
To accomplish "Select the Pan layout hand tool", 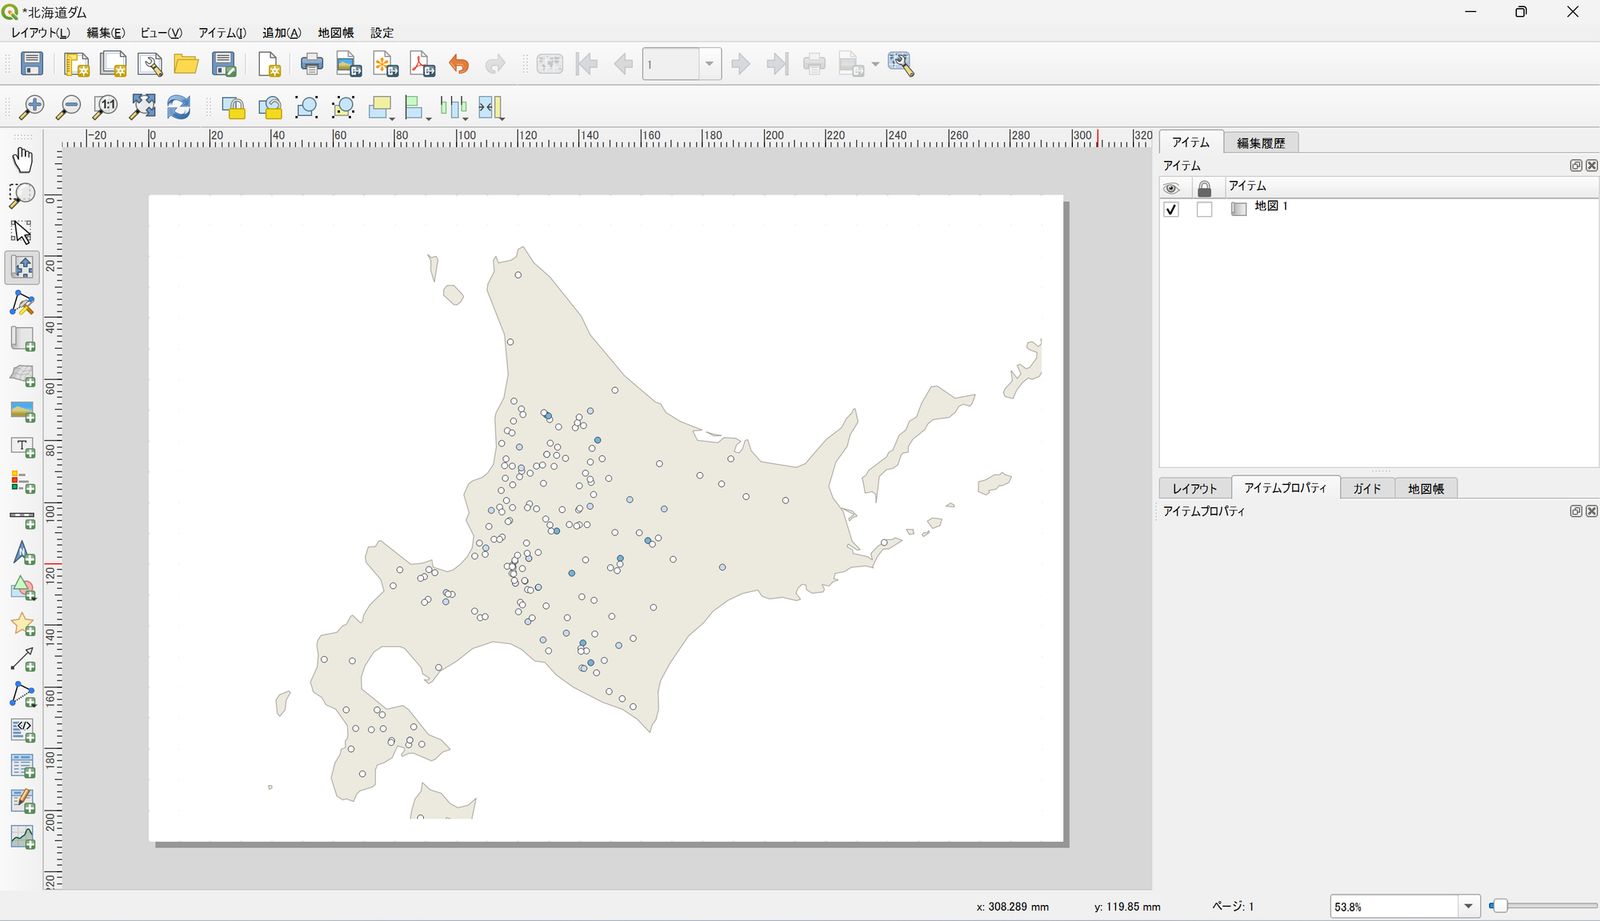I will 22,160.
